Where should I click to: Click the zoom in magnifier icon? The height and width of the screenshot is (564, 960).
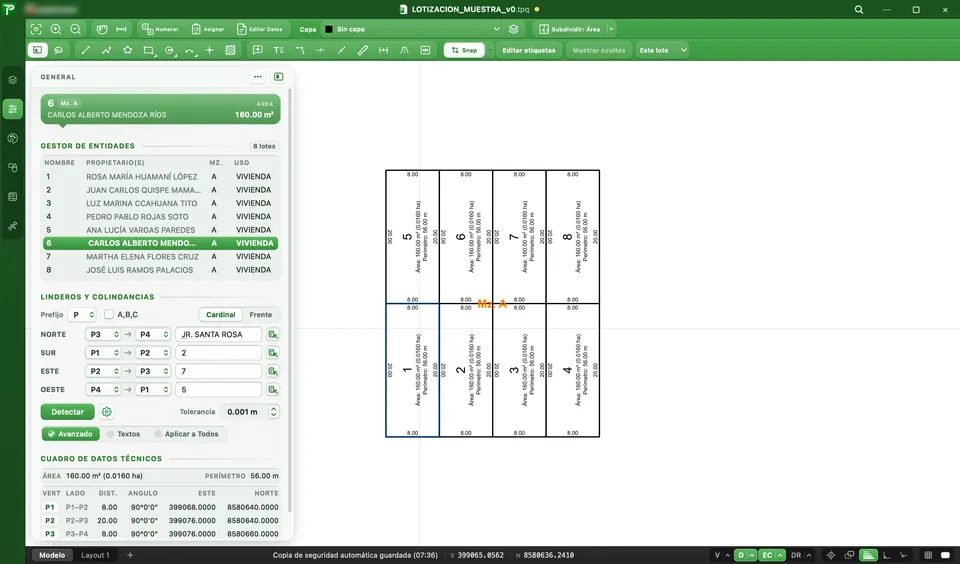click(56, 29)
